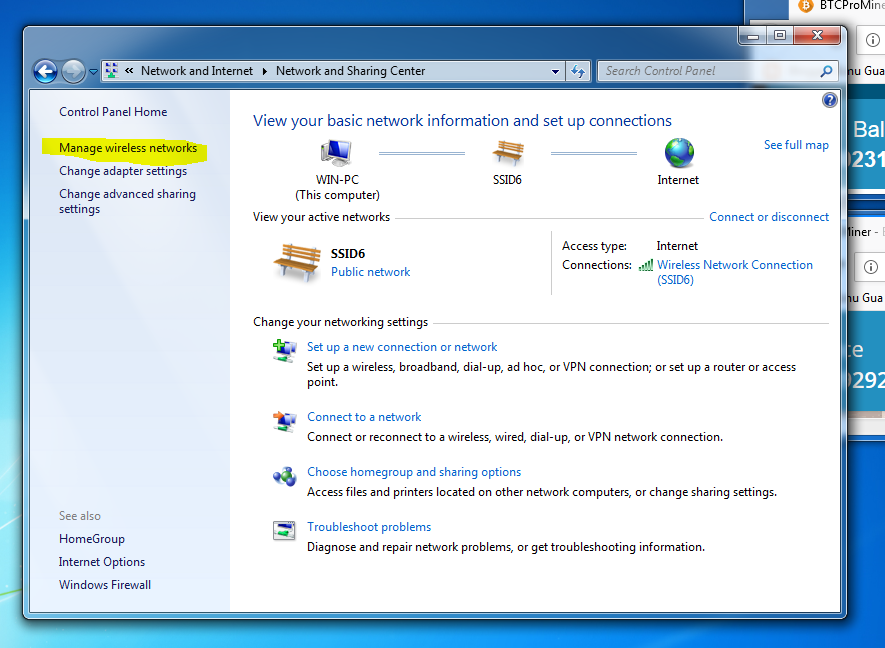Click the large SSID6 bench icon under active networks
The image size is (885, 648).
click(x=297, y=263)
